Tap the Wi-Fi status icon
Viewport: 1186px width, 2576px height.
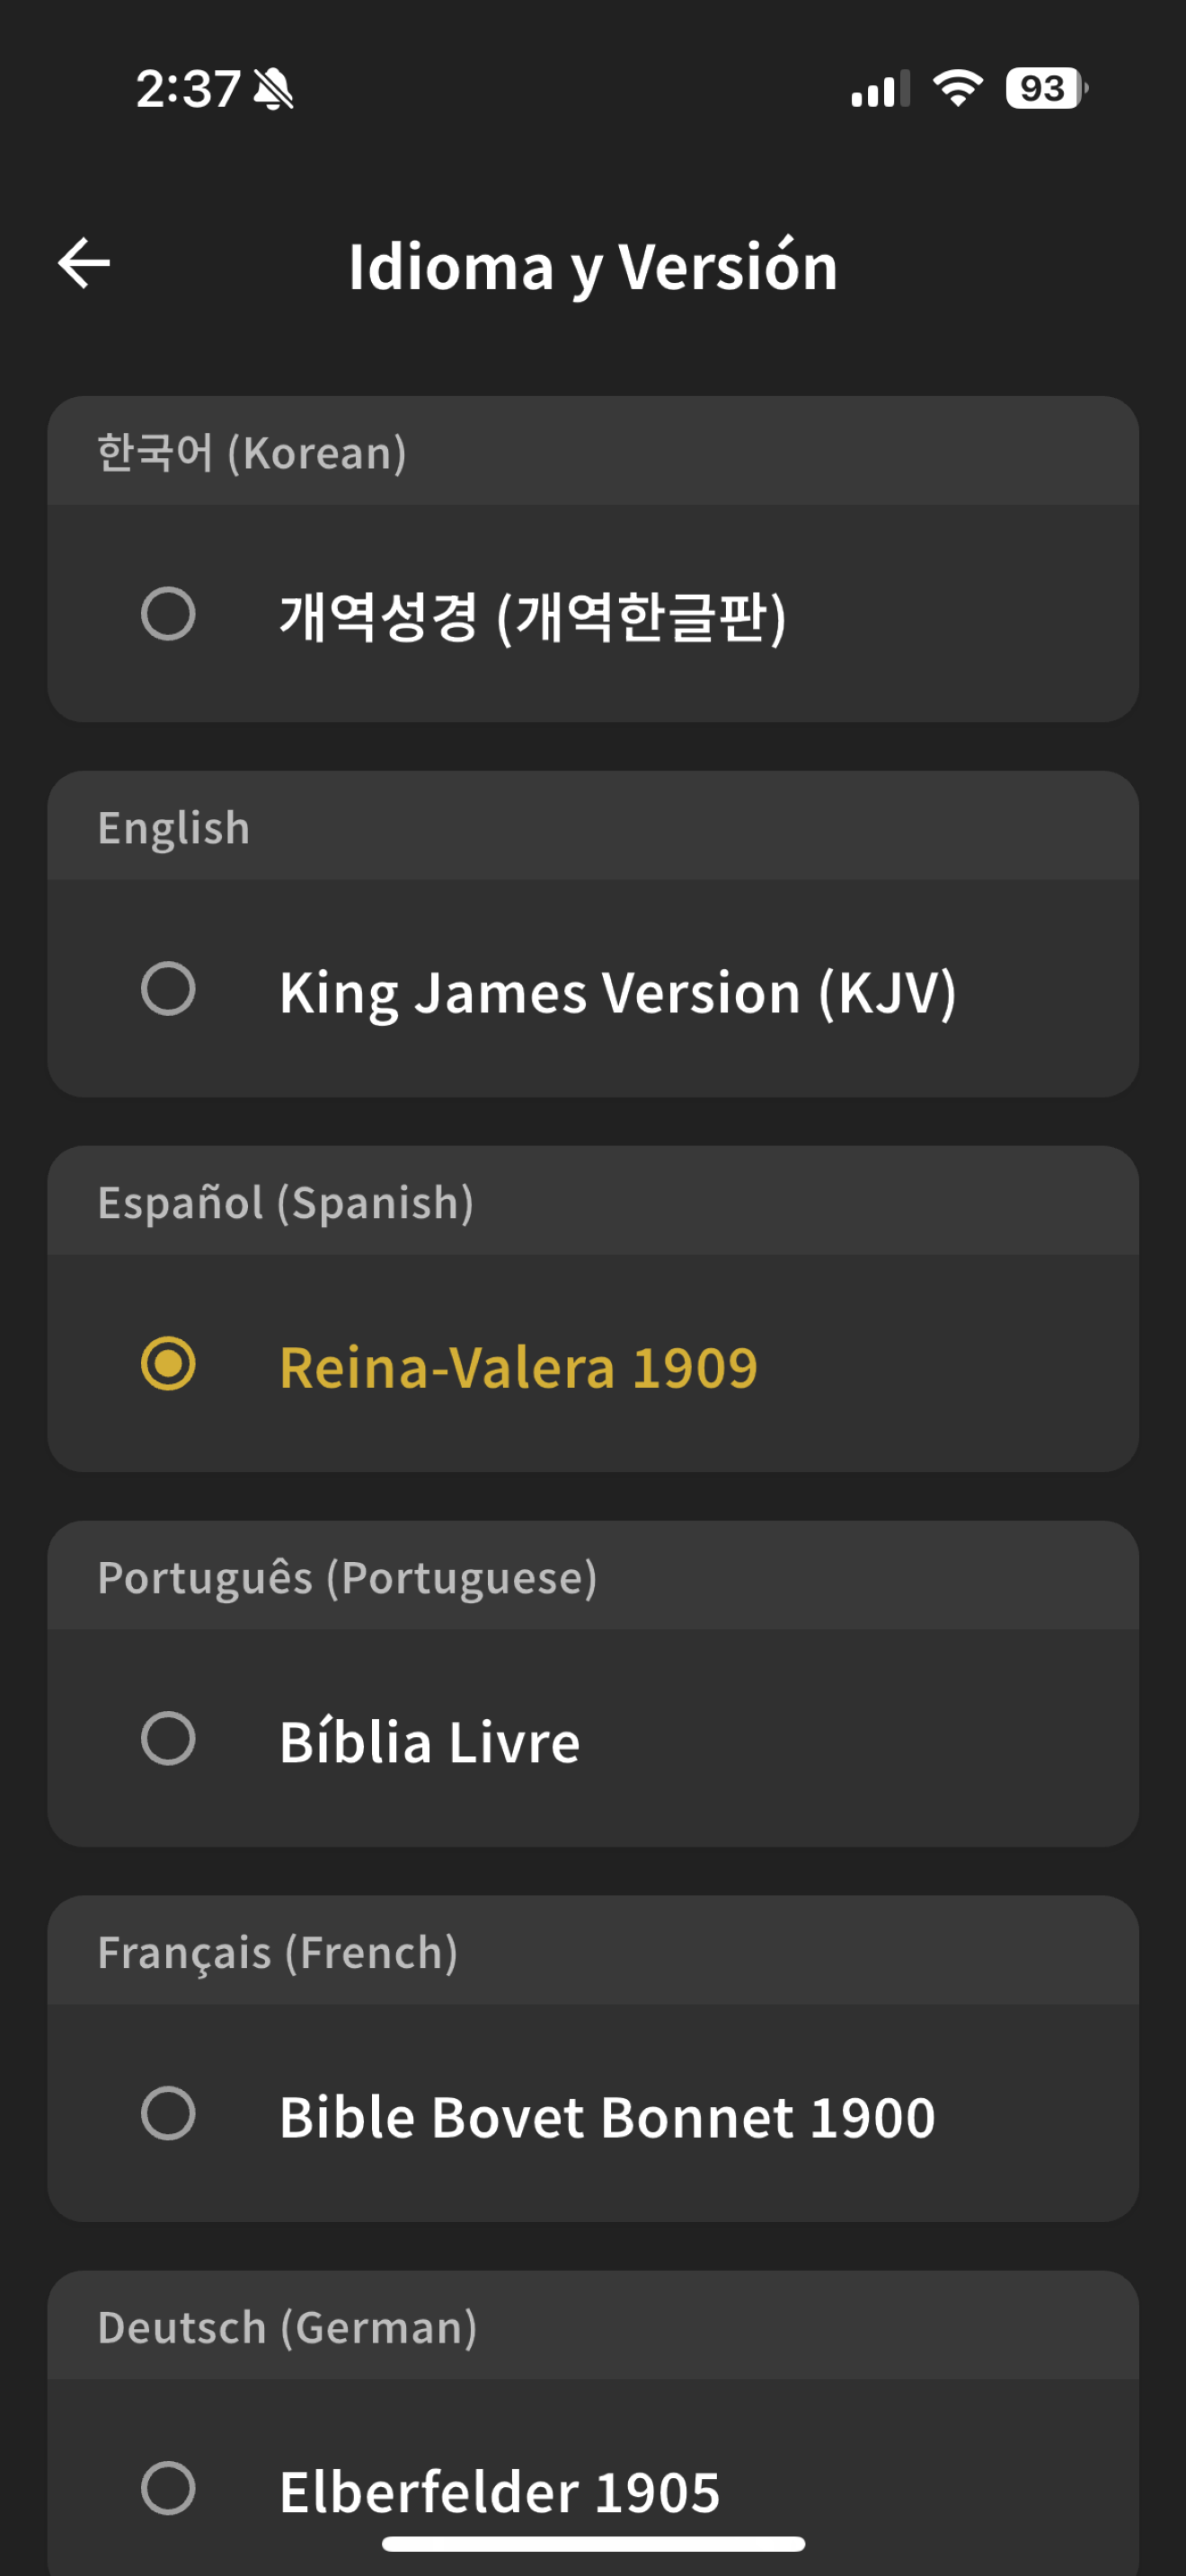[958, 88]
